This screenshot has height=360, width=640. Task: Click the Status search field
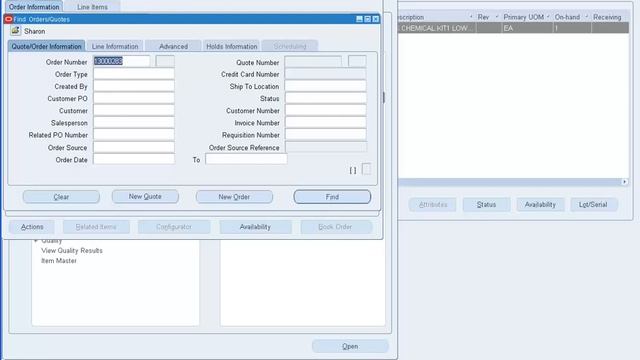pos(325,98)
